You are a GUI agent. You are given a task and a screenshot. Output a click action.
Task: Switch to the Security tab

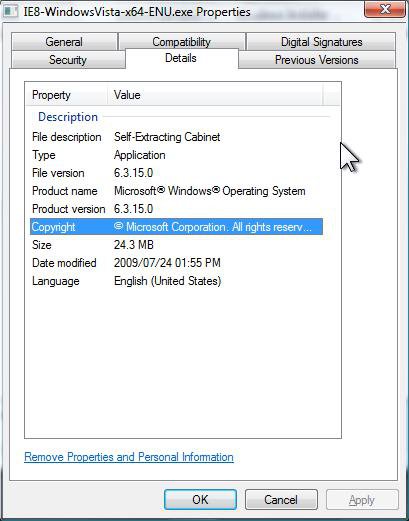[x=68, y=60]
